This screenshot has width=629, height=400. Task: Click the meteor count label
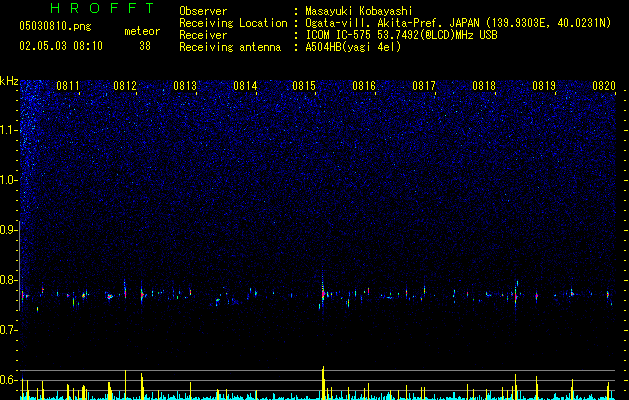click(x=142, y=31)
